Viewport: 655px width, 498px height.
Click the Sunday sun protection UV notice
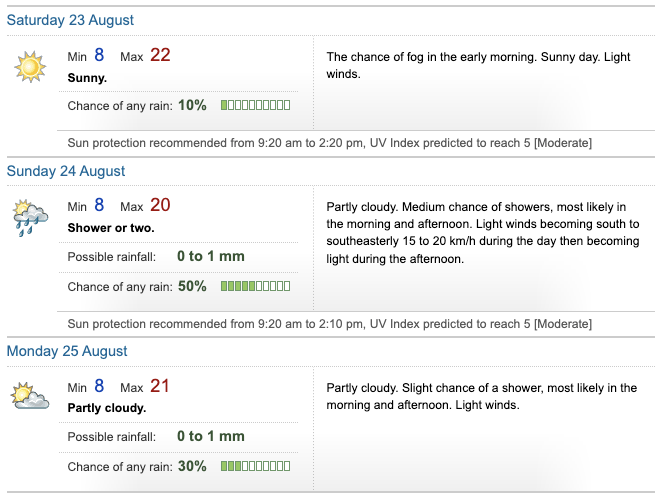(x=329, y=324)
